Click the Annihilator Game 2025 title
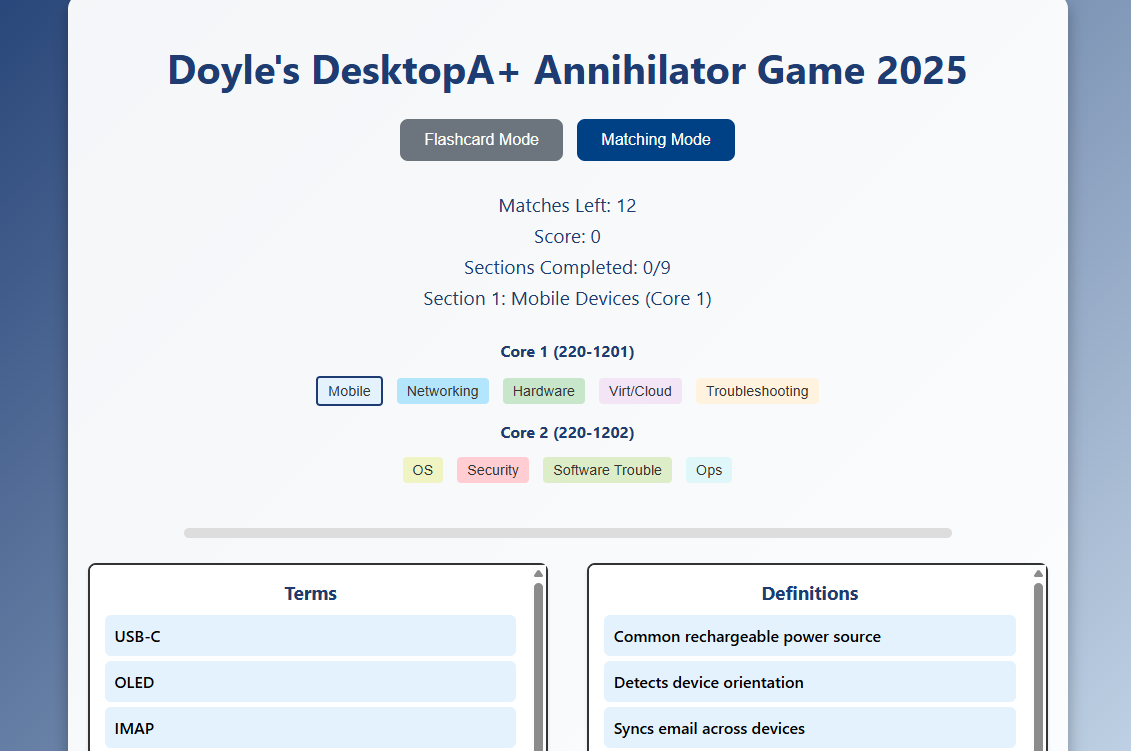This screenshot has height=751, width=1131. coord(568,71)
